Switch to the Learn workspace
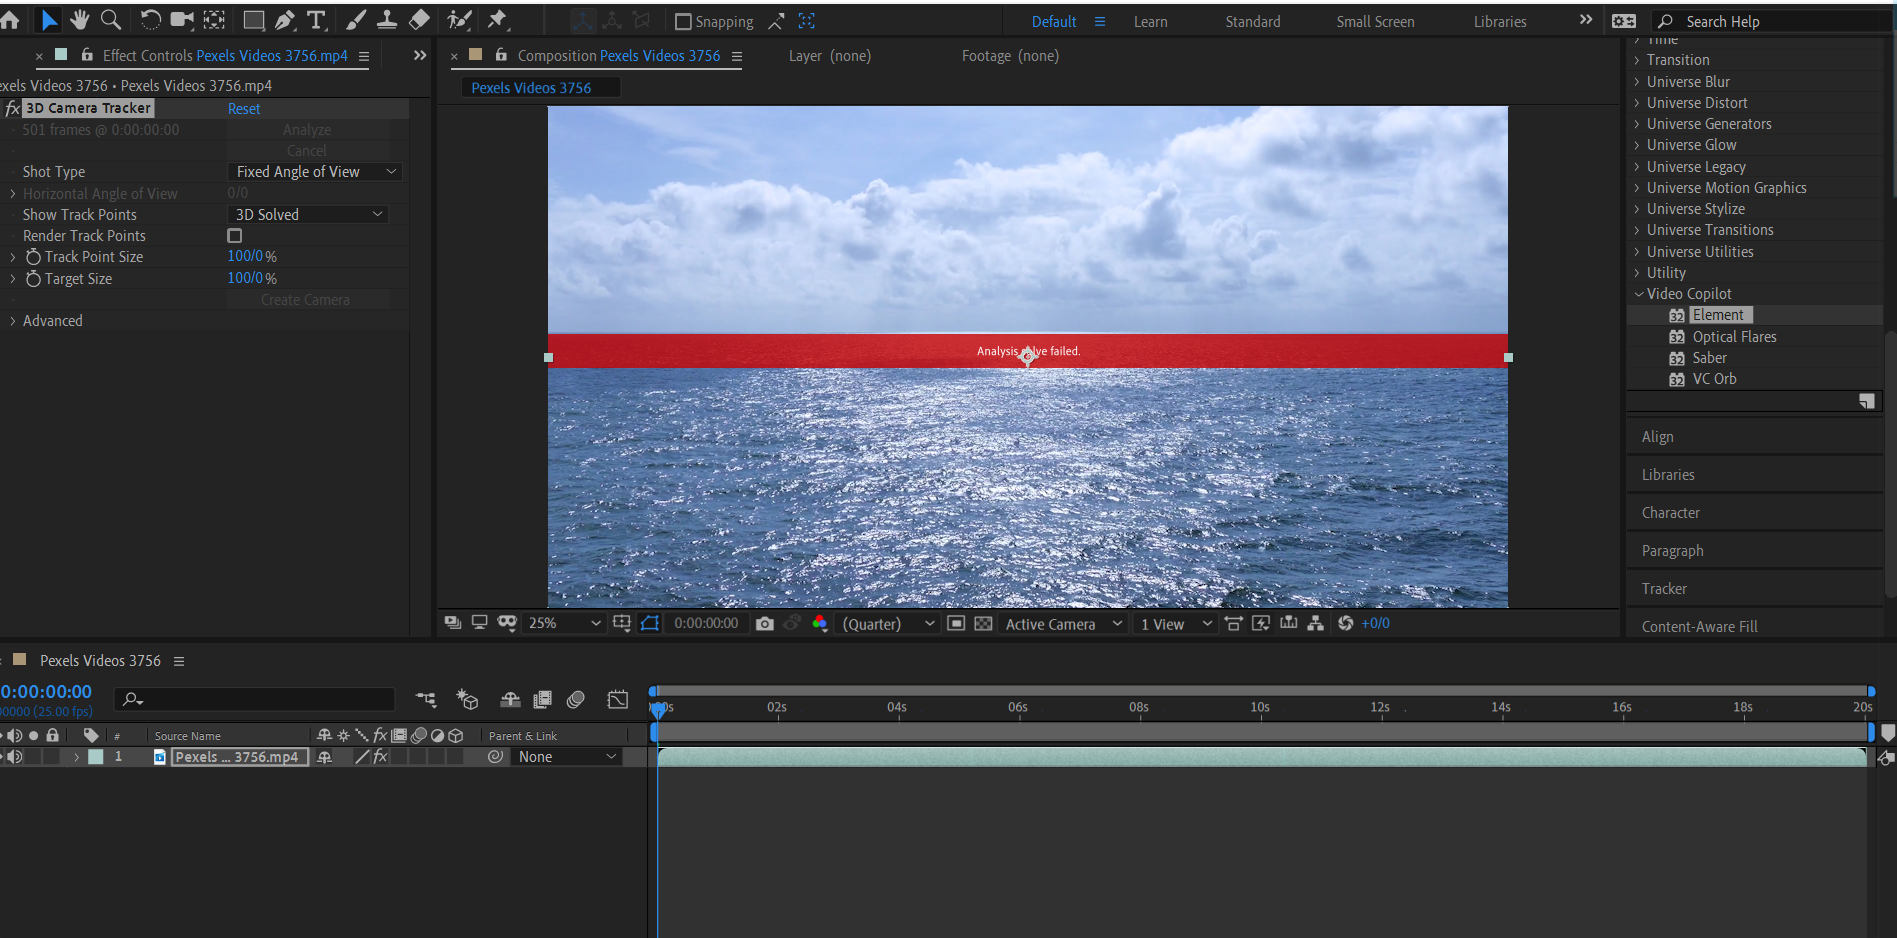1897x938 pixels. [1150, 21]
